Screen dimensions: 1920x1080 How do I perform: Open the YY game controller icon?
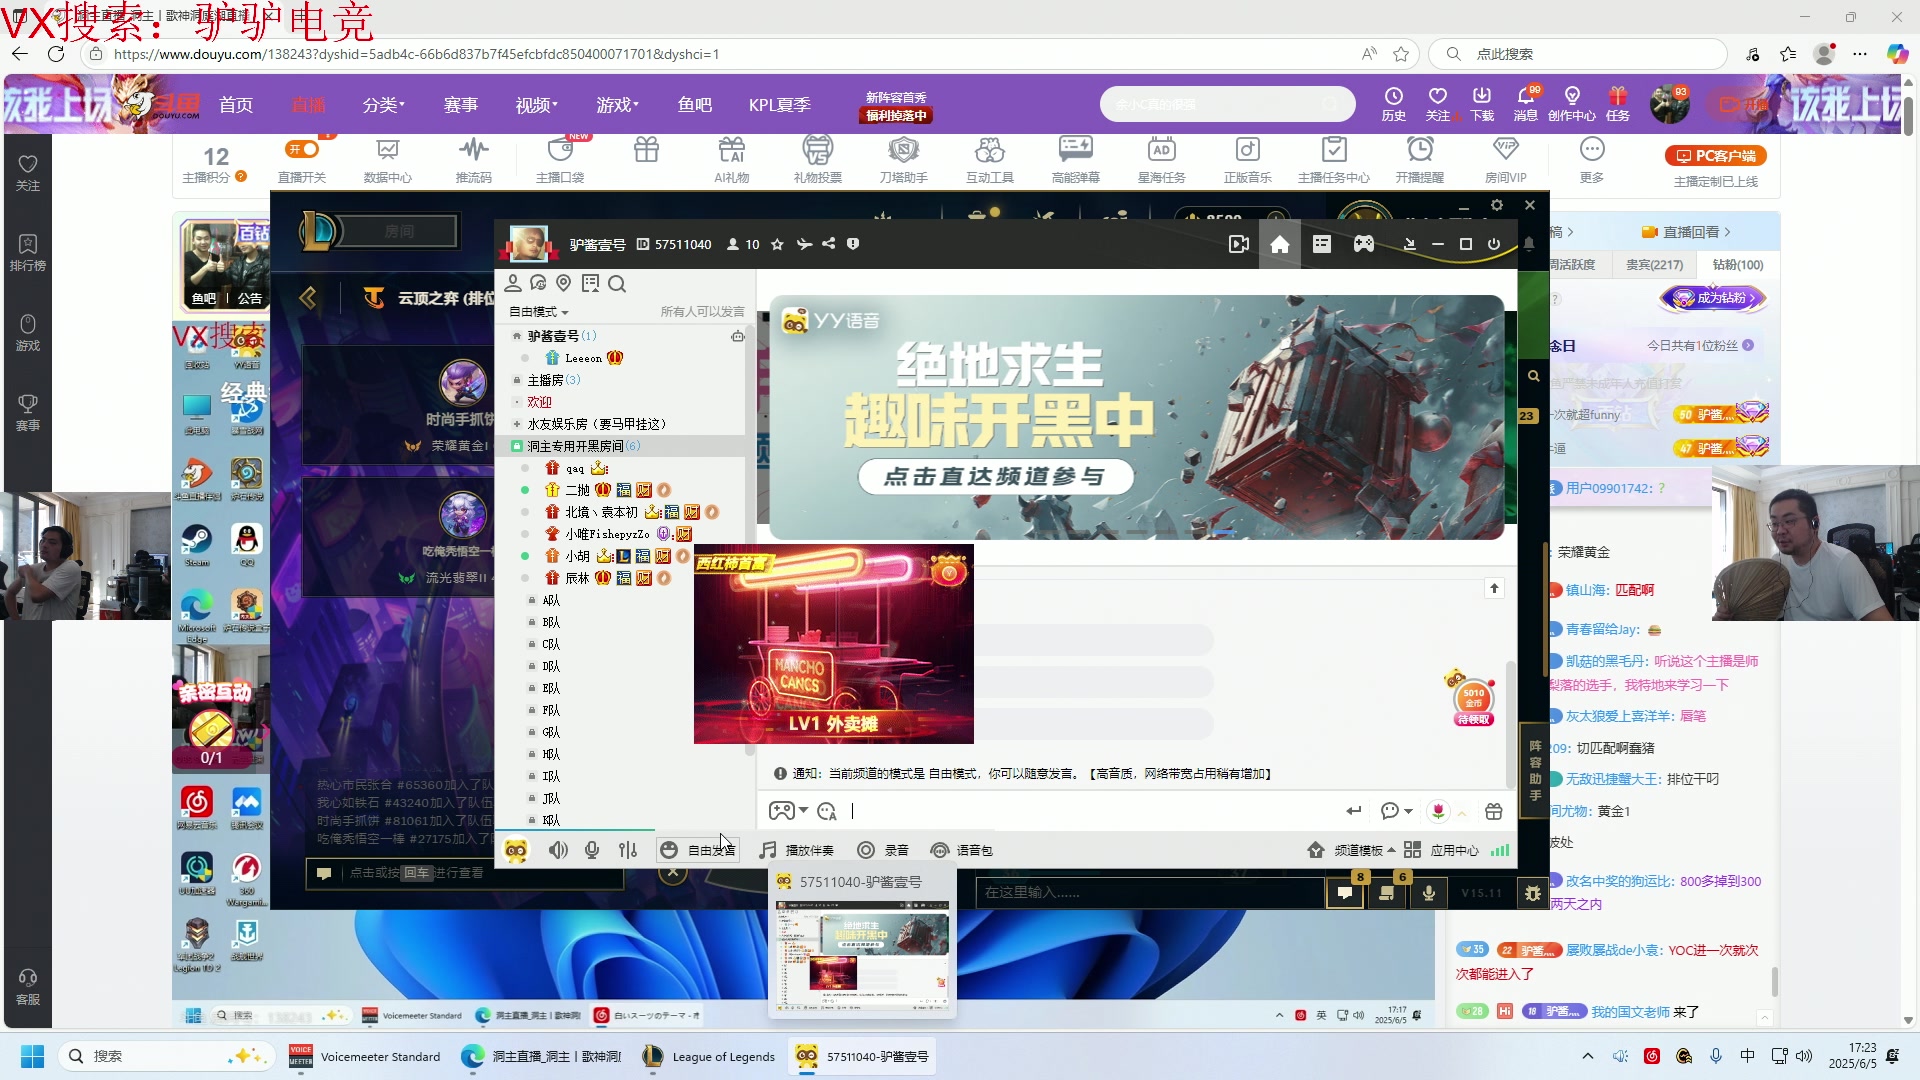[x=1363, y=245]
